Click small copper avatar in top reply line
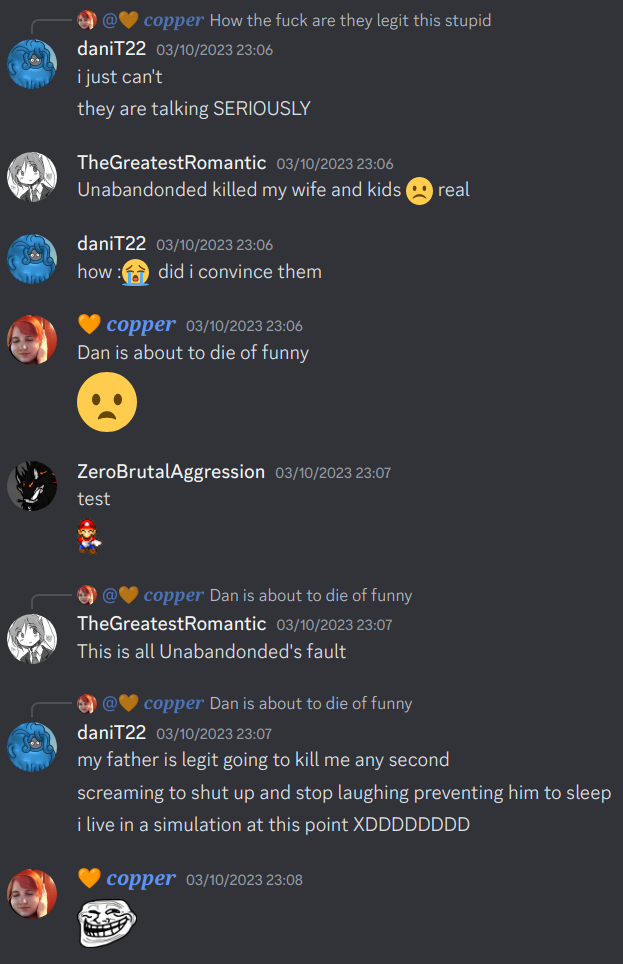The image size is (623, 964). coord(87,20)
